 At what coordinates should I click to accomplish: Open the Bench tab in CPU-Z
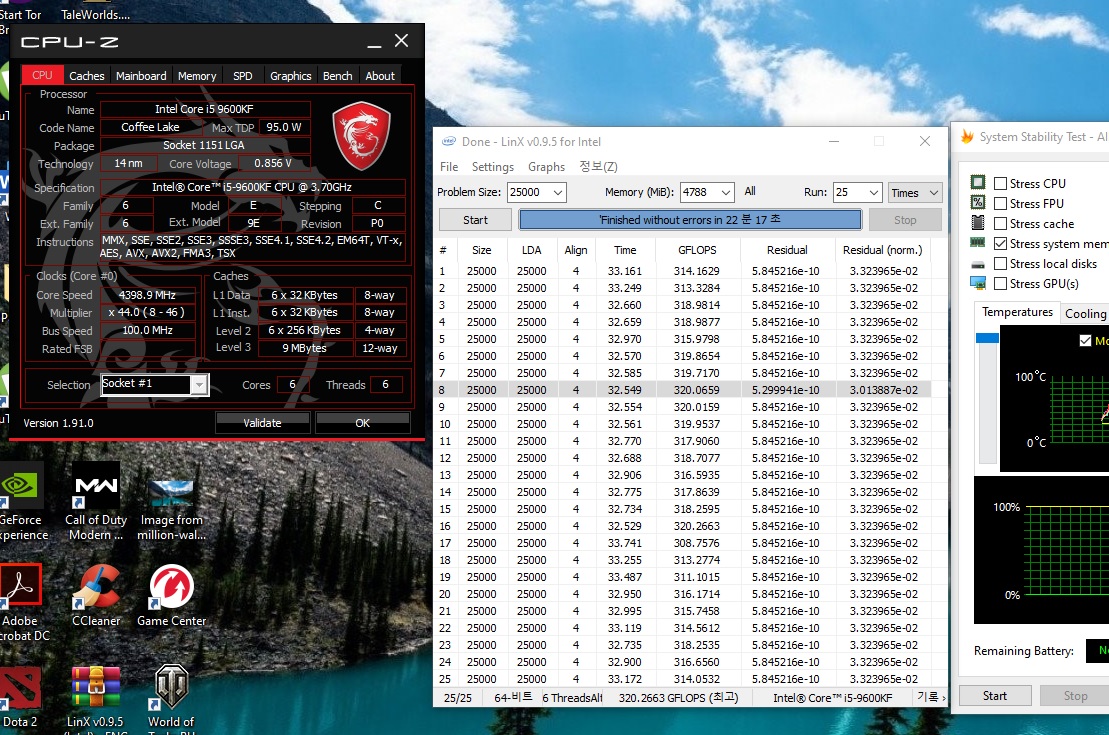(x=337, y=76)
